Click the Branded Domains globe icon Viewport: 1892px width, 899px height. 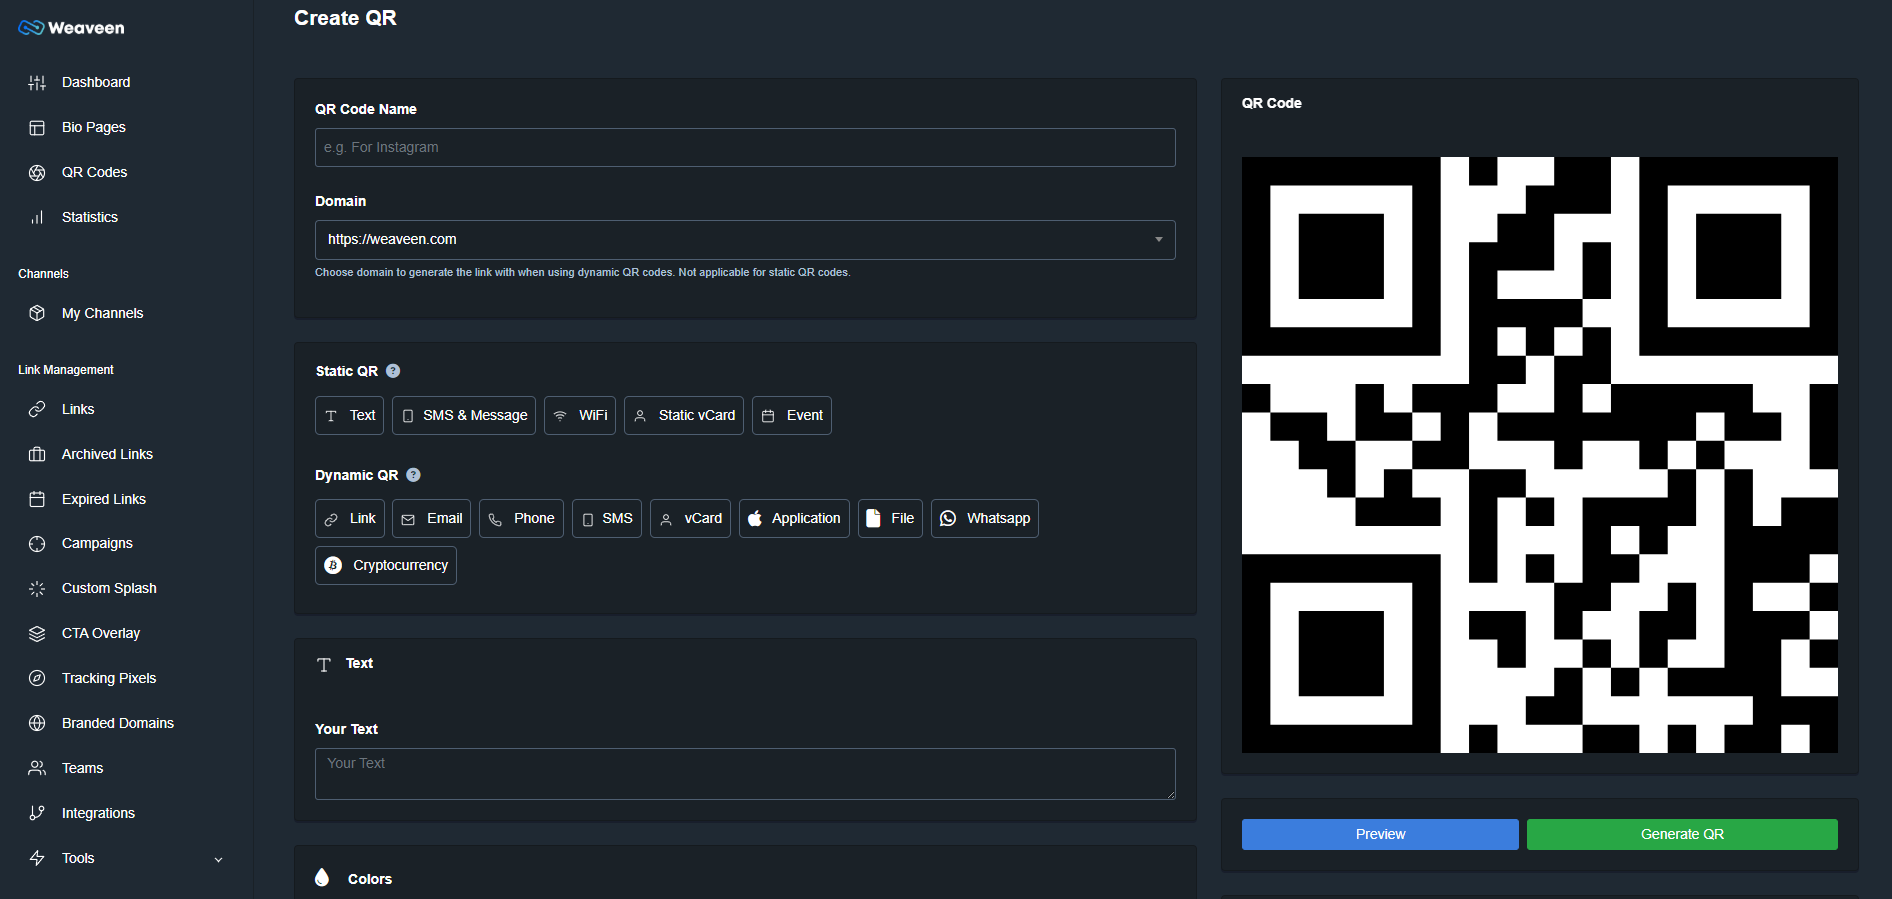(37, 723)
